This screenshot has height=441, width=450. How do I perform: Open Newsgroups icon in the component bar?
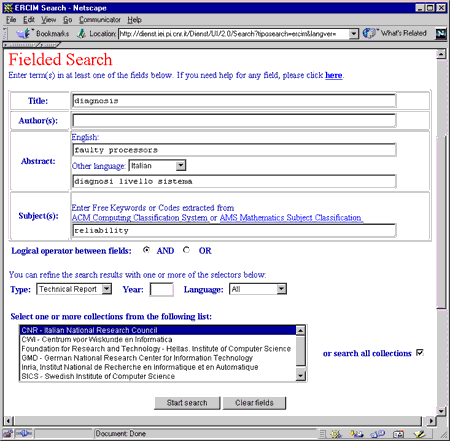pyautogui.click(x=378, y=434)
